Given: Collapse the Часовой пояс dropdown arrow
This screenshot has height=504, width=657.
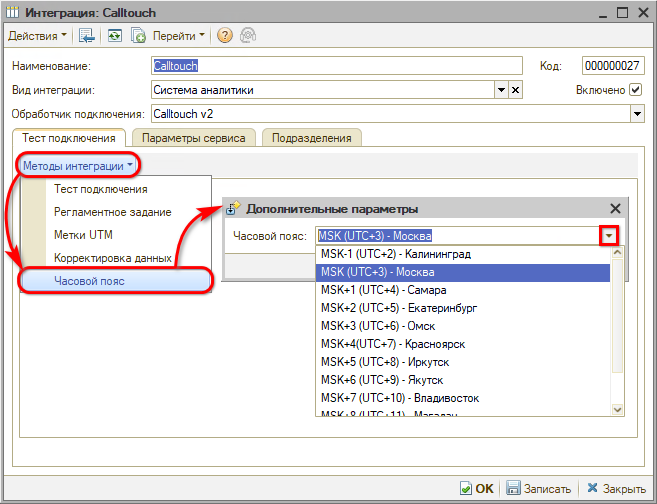Looking at the screenshot, I should tap(609, 236).
